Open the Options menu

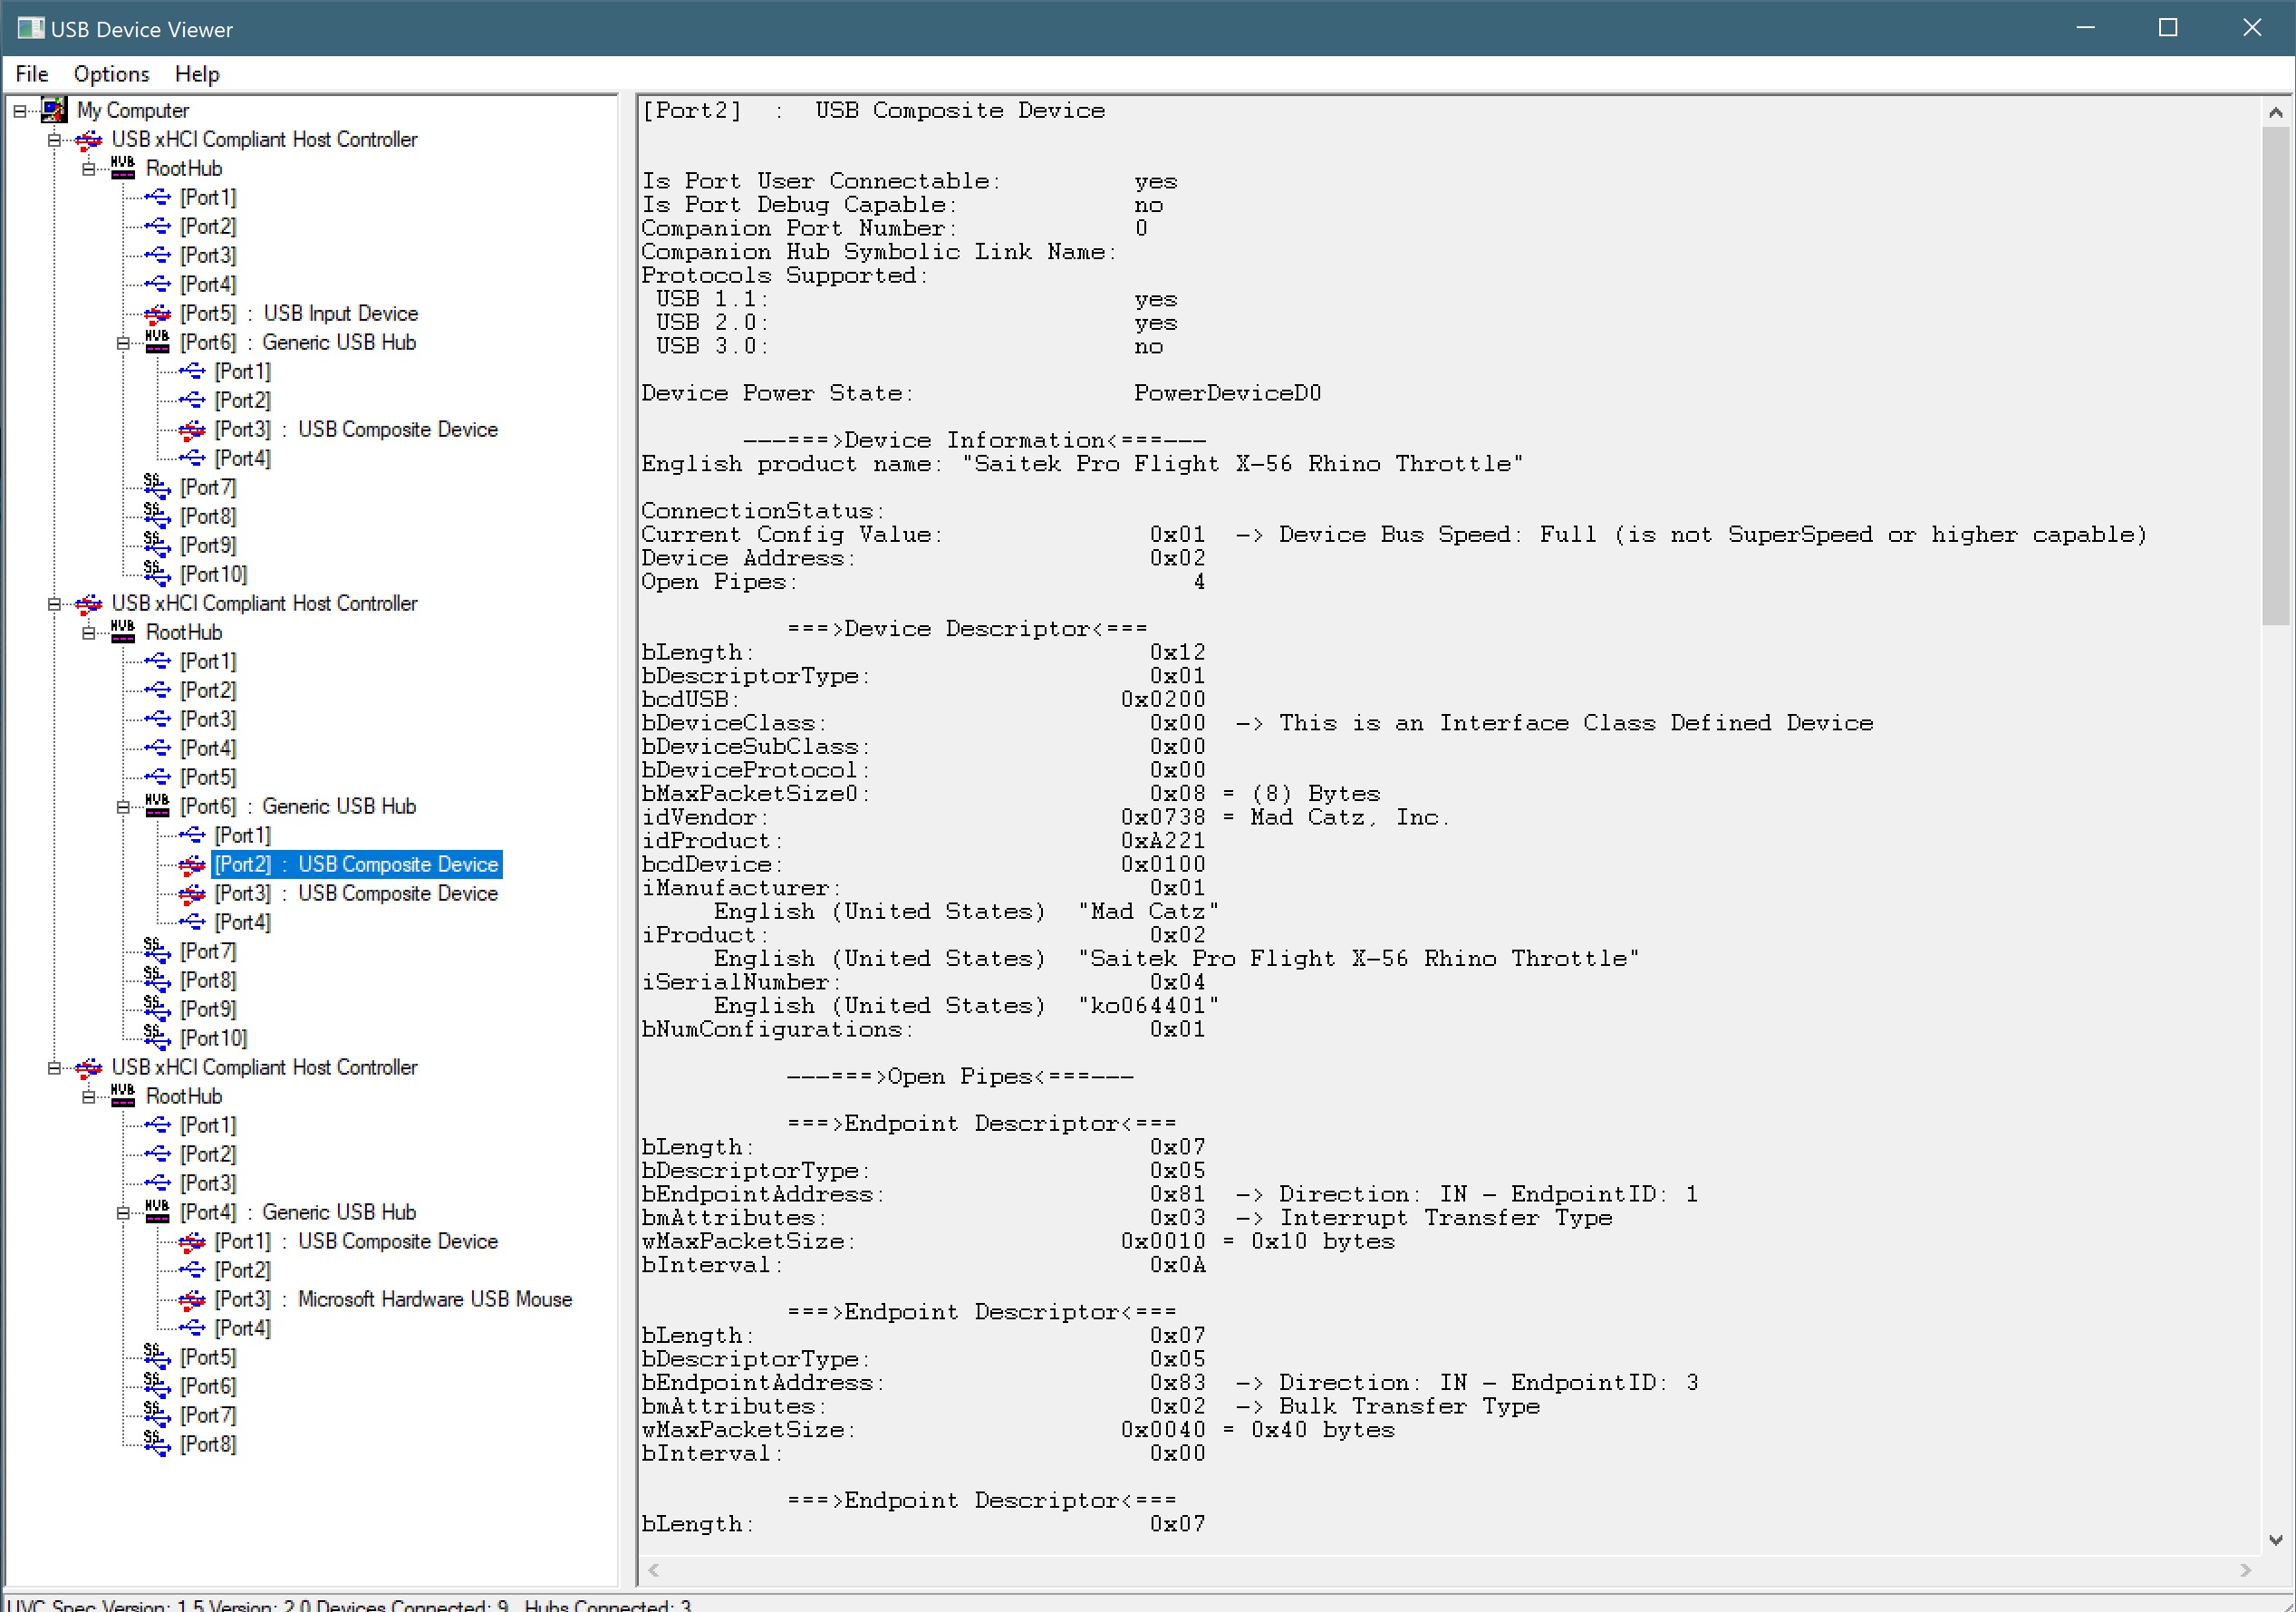pyautogui.click(x=111, y=74)
